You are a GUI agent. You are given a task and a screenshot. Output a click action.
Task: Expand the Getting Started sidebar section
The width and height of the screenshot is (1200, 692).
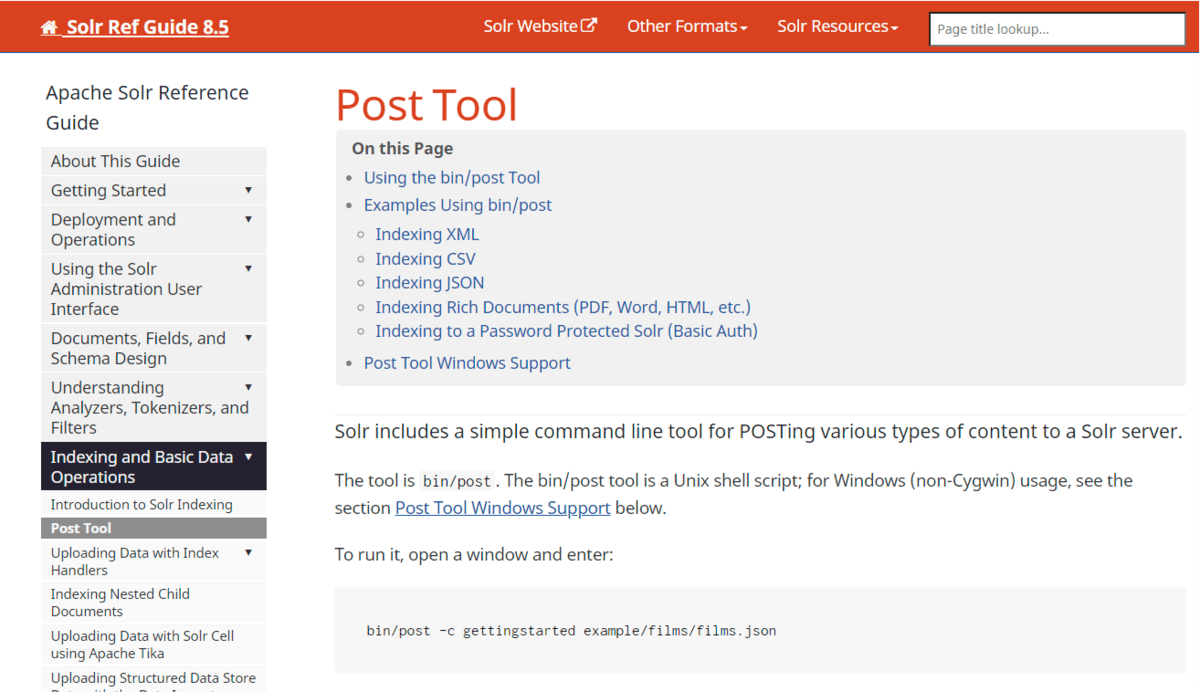[248, 190]
